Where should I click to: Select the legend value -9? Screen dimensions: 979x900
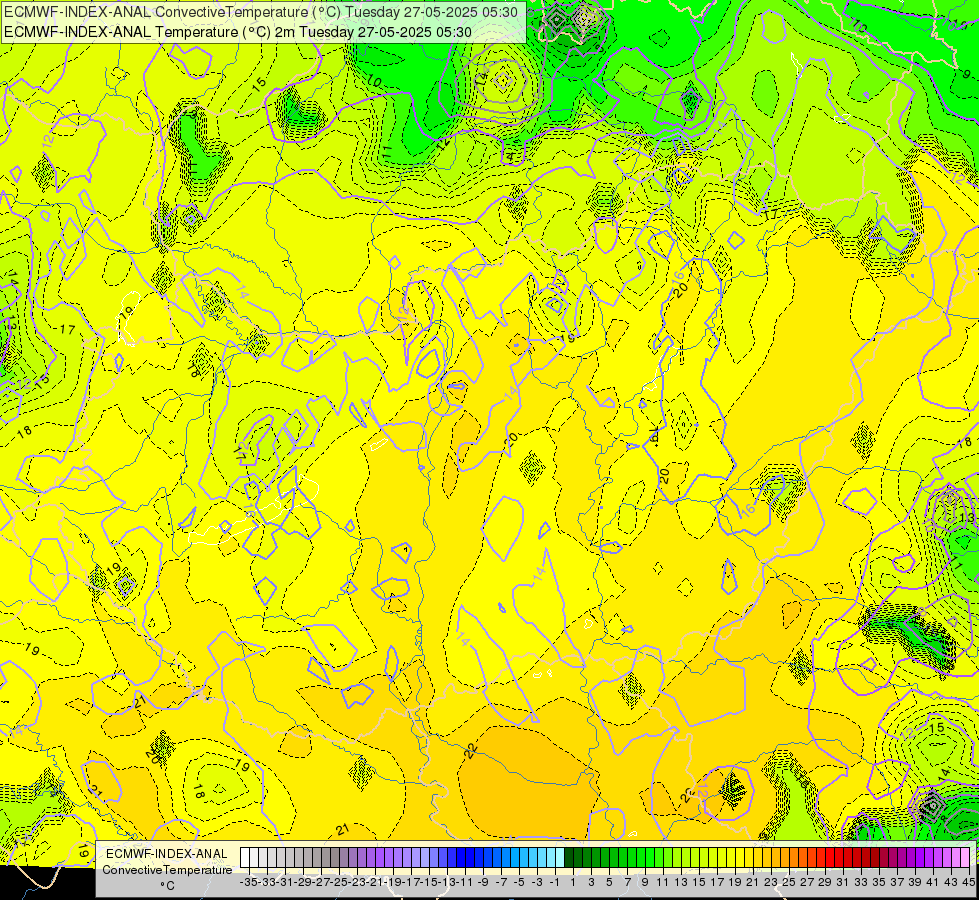(x=483, y=882)
